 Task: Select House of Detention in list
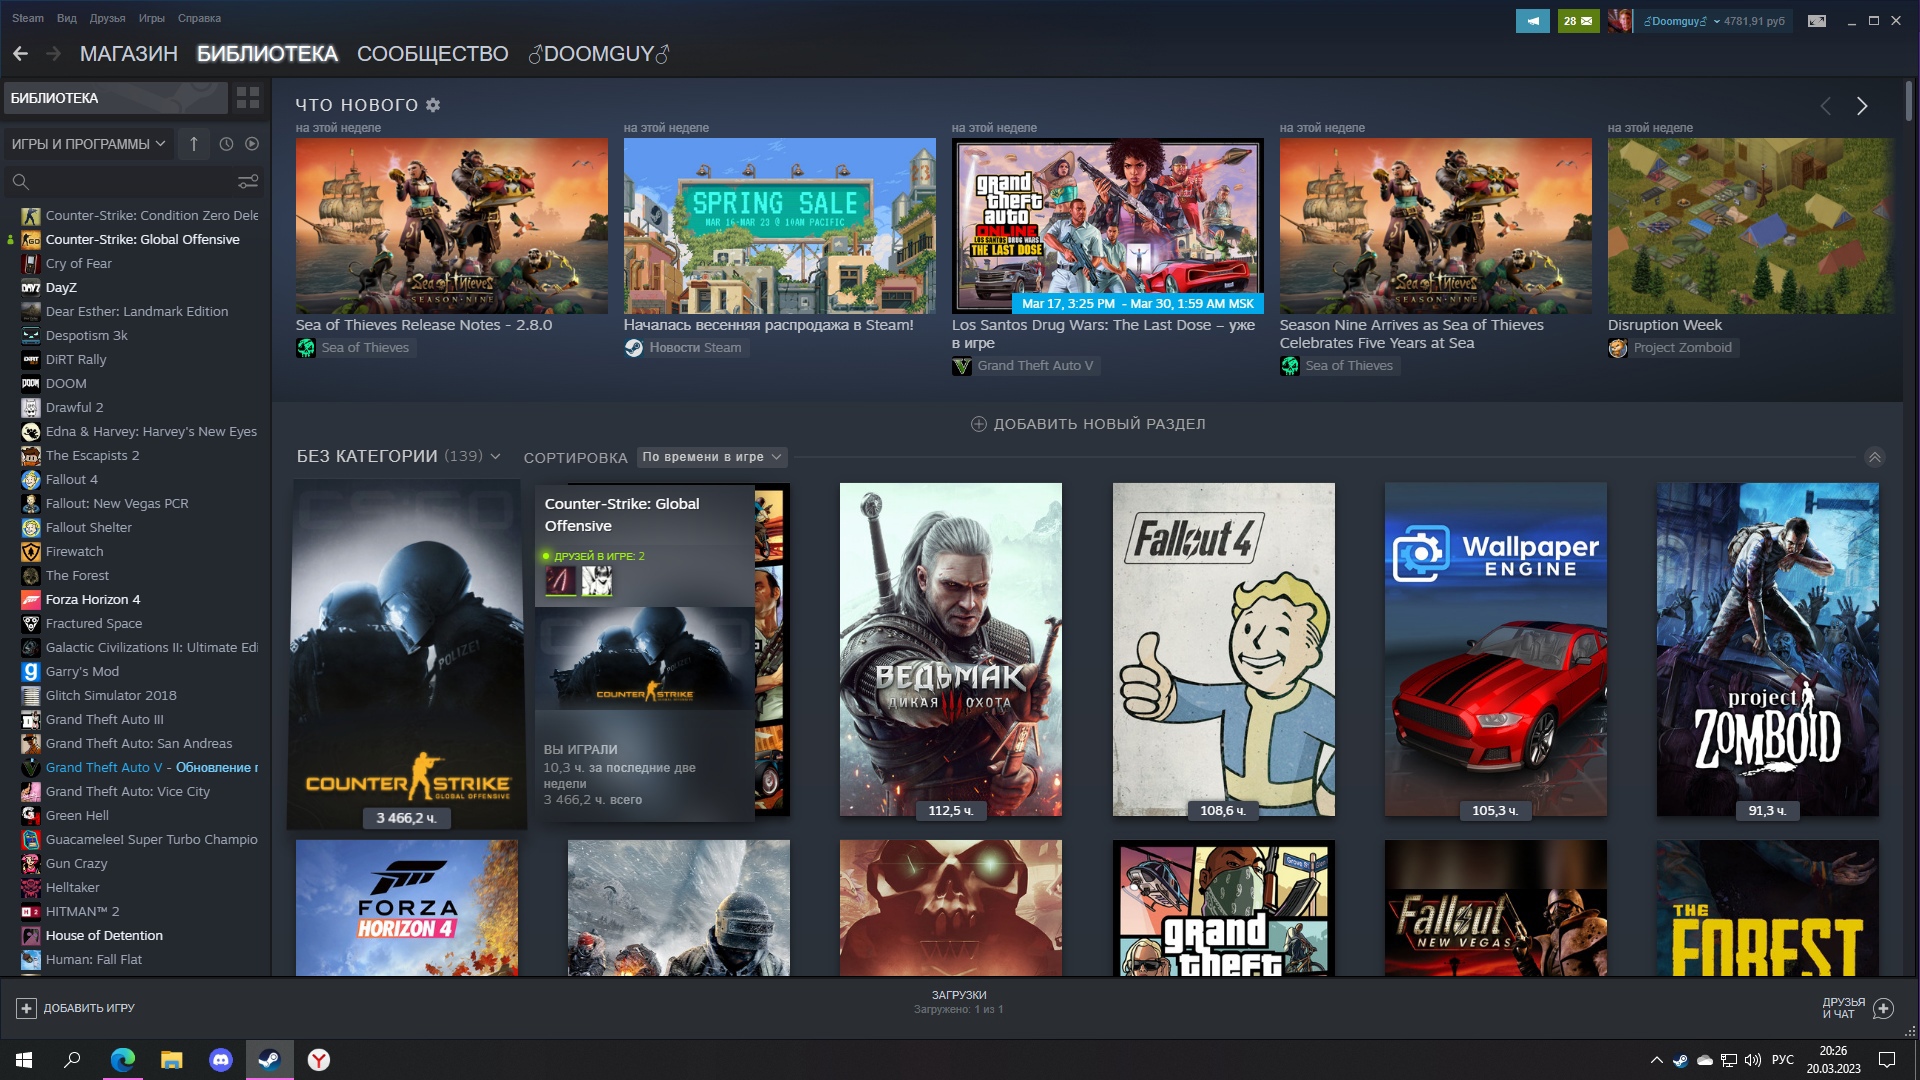coord(104,936)
